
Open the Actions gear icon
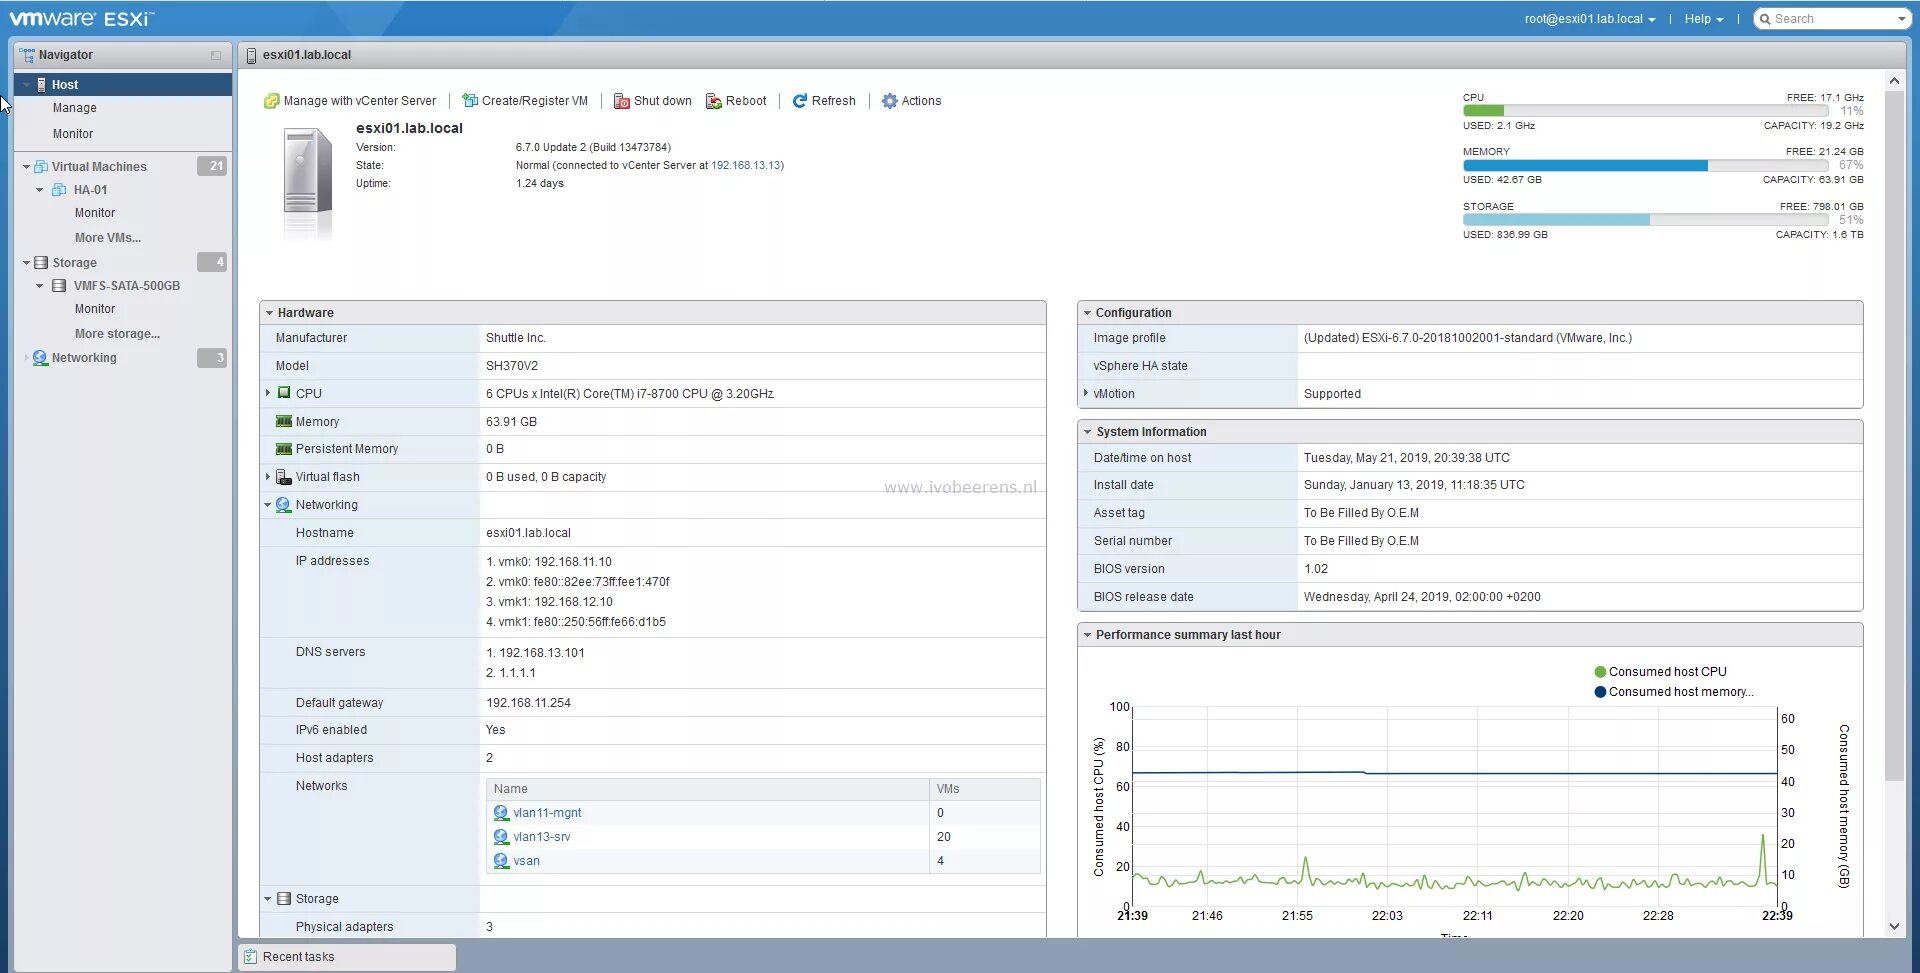tap(889, 101)
